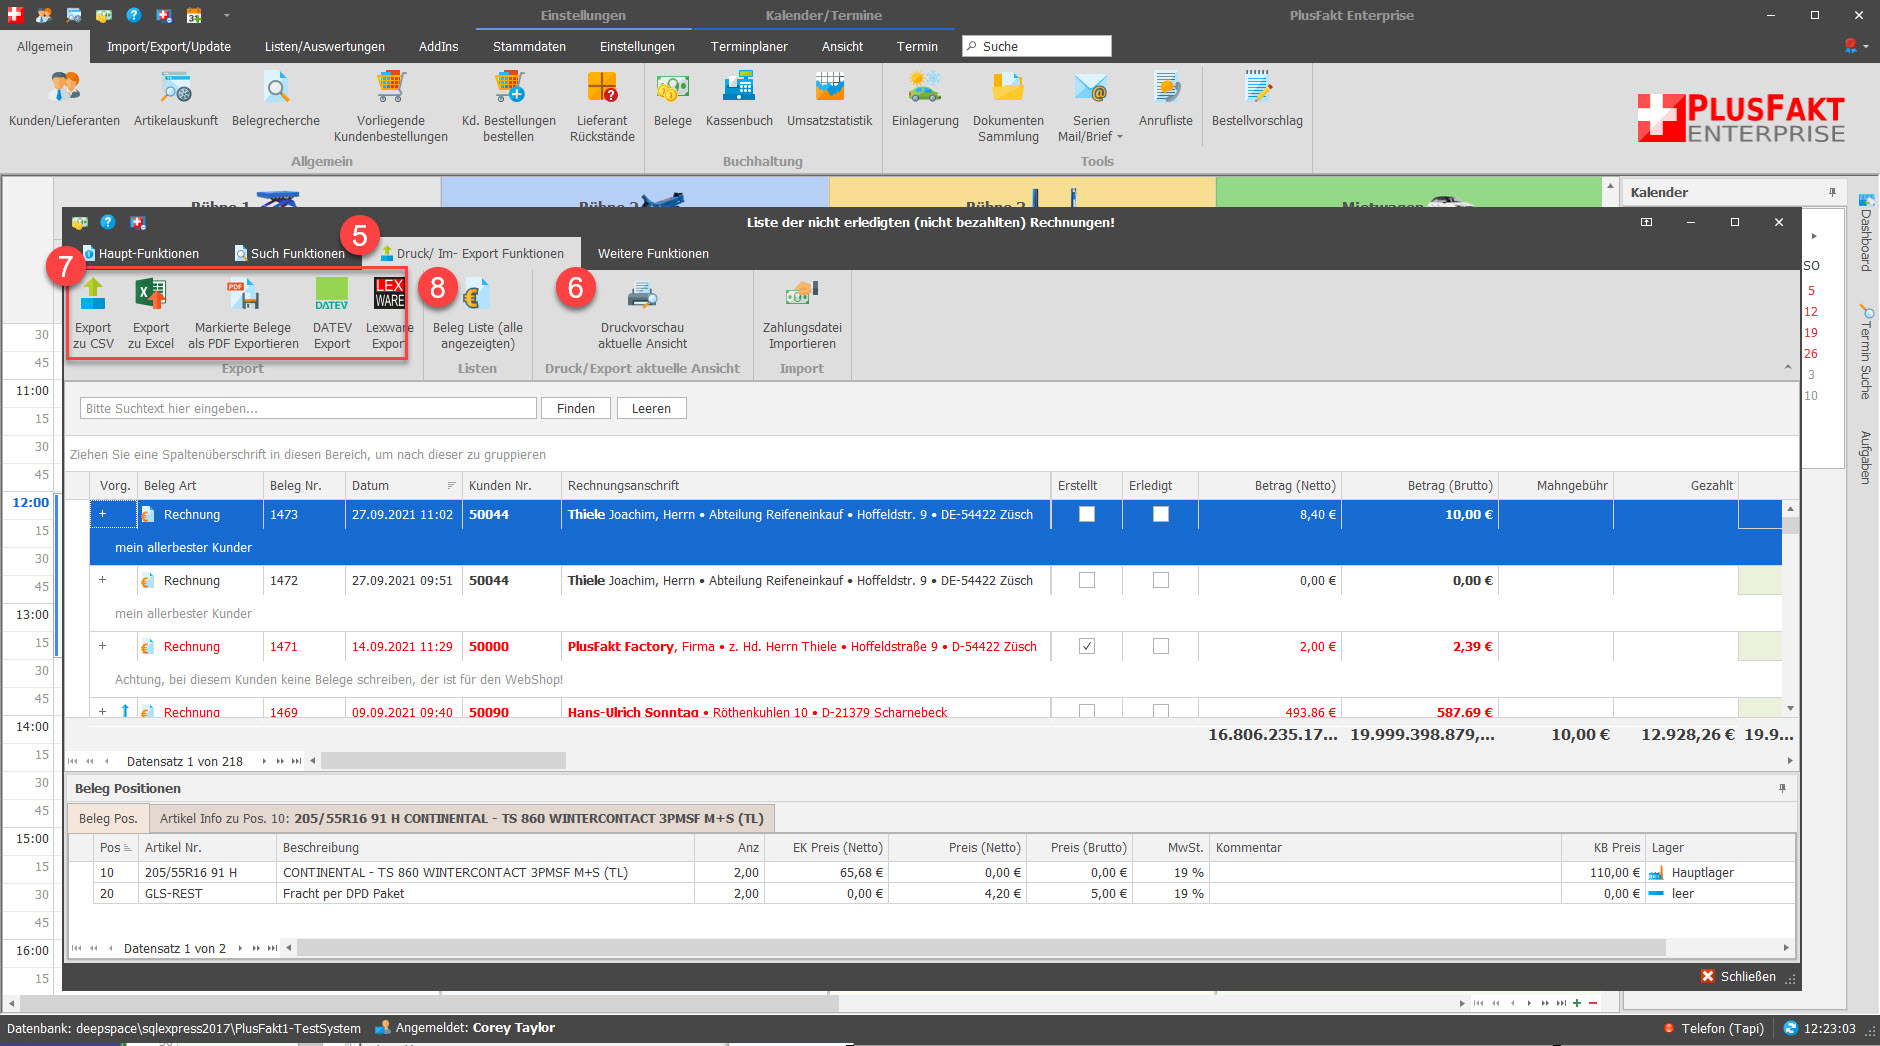Click the Leeren button
Viewport: 1880px width, 1046px height.
click(651, 408)
